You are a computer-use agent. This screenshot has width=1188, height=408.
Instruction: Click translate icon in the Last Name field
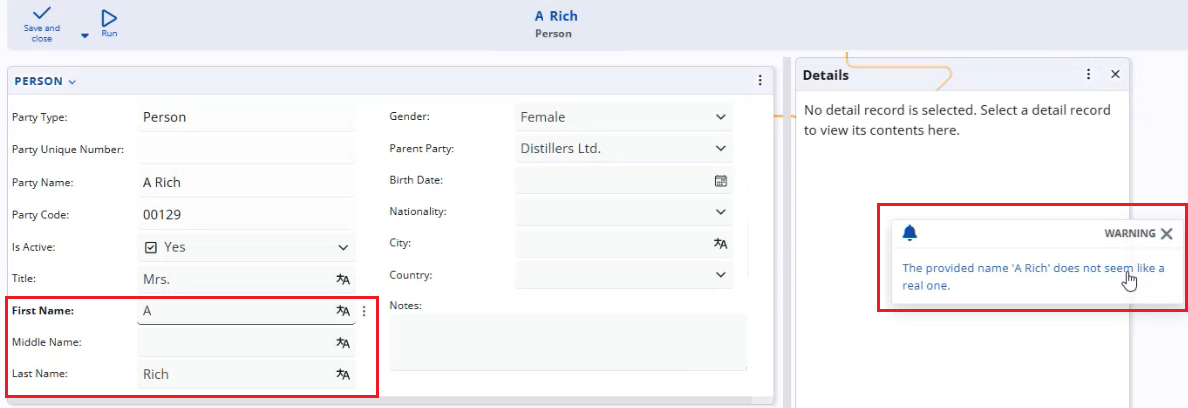(343, 375)
